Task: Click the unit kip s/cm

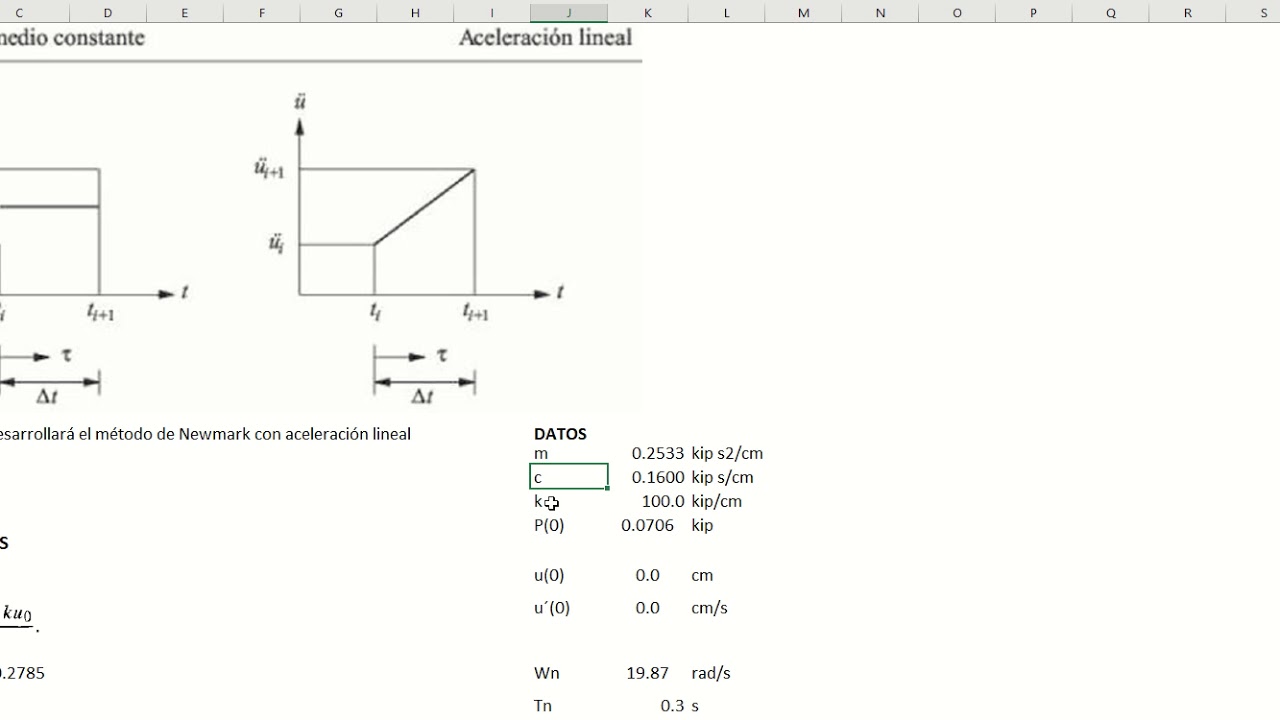Action: [722, 477]
